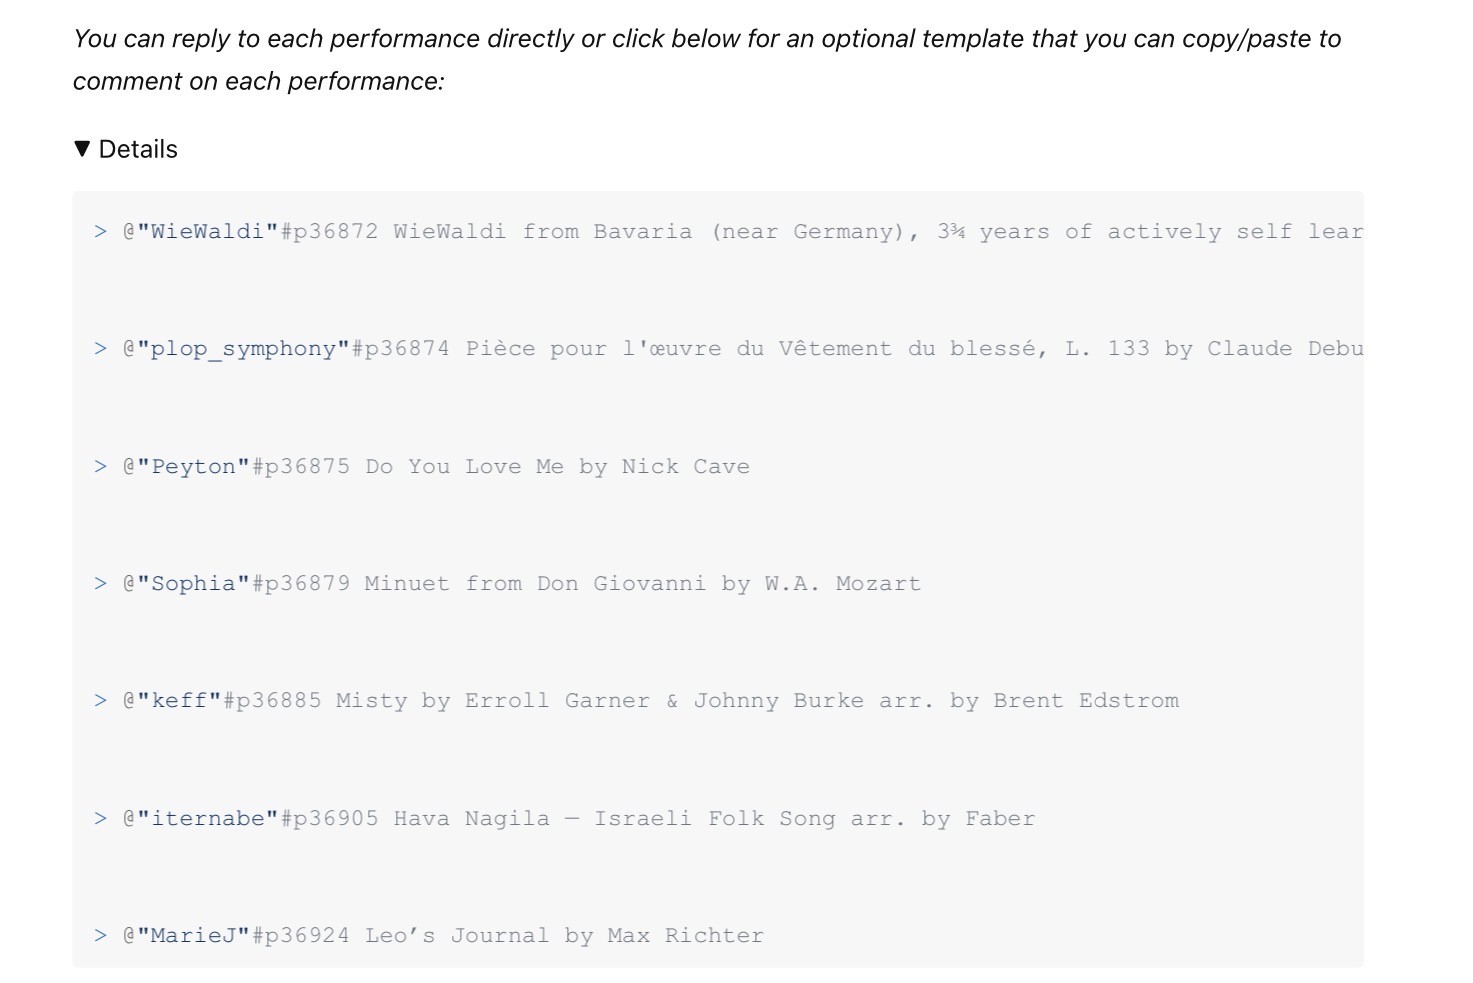Screen dimensions: 1473x983
Task: Click the Leo's Journal by Max Richter text
Action: click(x=564, y=936)
